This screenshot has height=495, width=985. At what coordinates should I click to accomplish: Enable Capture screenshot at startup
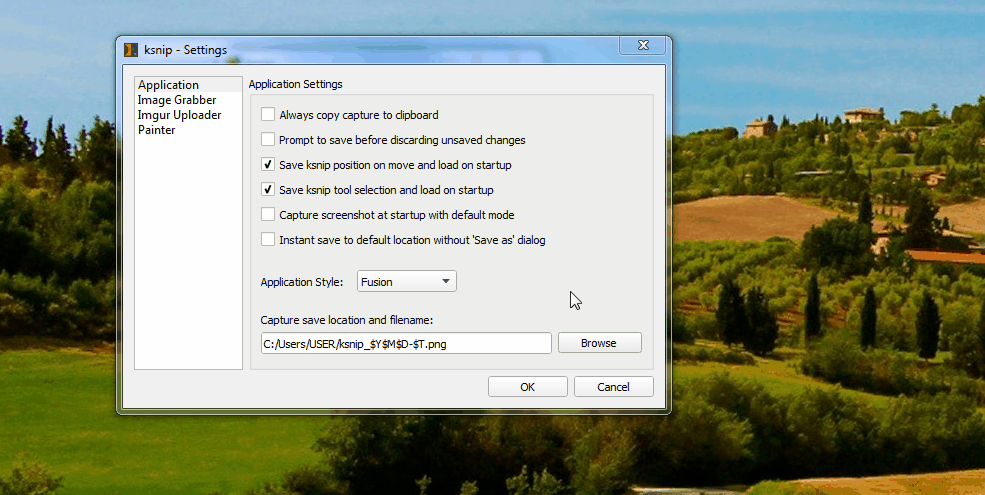(x=268, y=215)
